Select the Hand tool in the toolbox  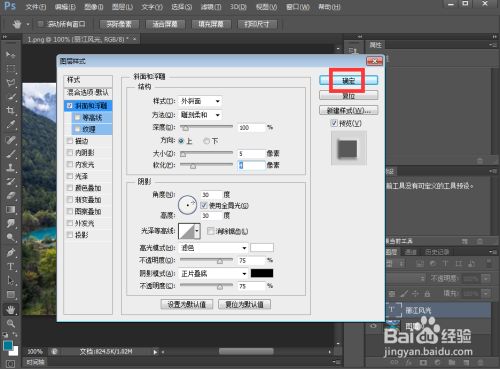click(x=10, y=310)
